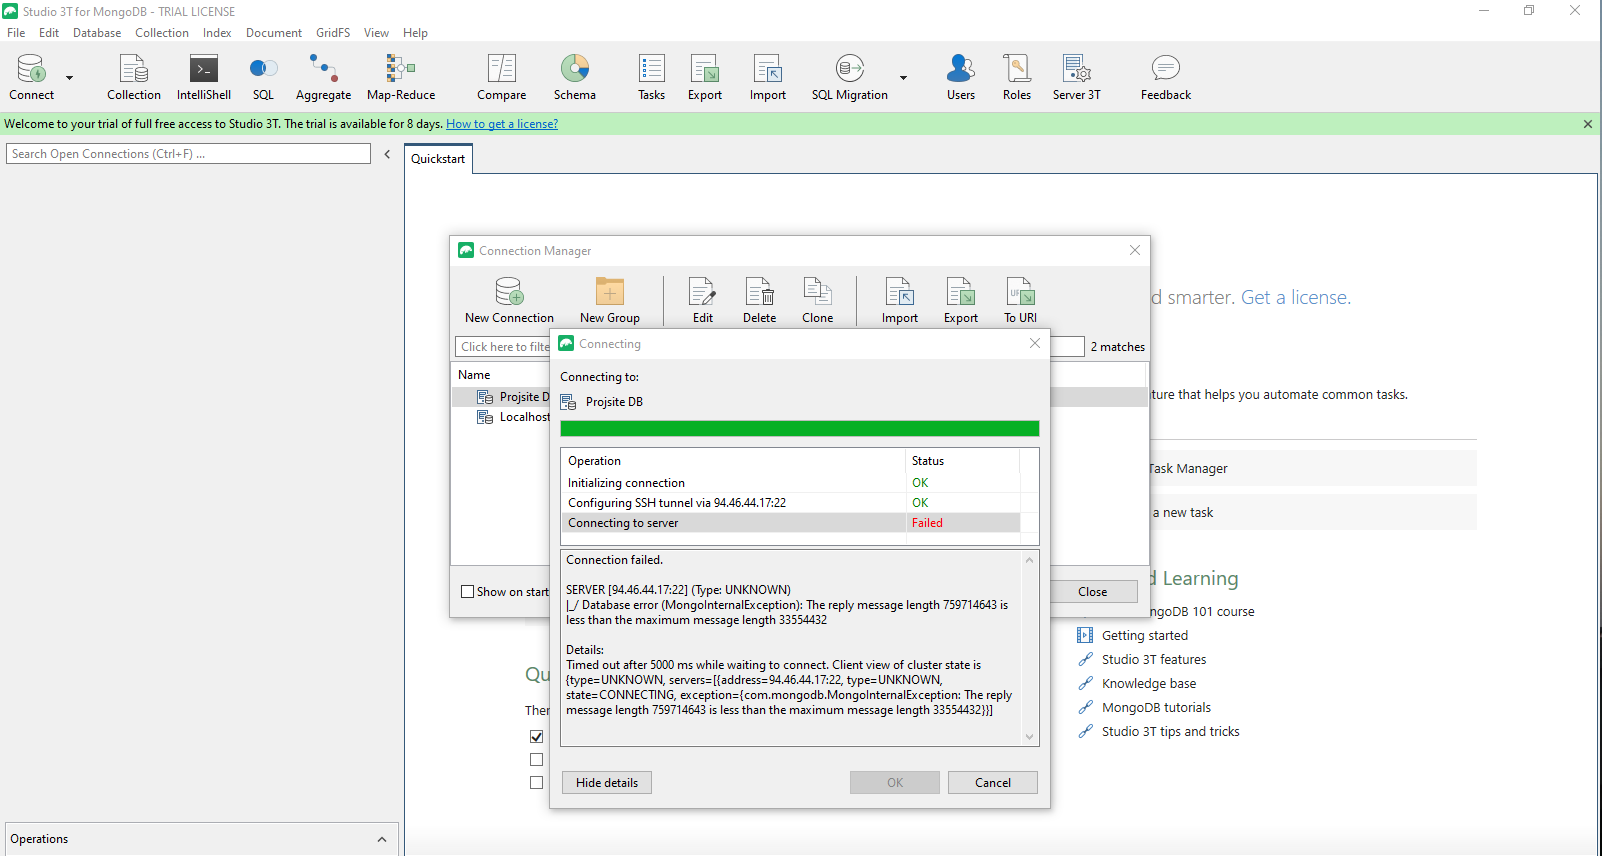The height and width of the screenshot is (856, 1602).
Task: Select the Quickstart tab
Action: point(438,159)
